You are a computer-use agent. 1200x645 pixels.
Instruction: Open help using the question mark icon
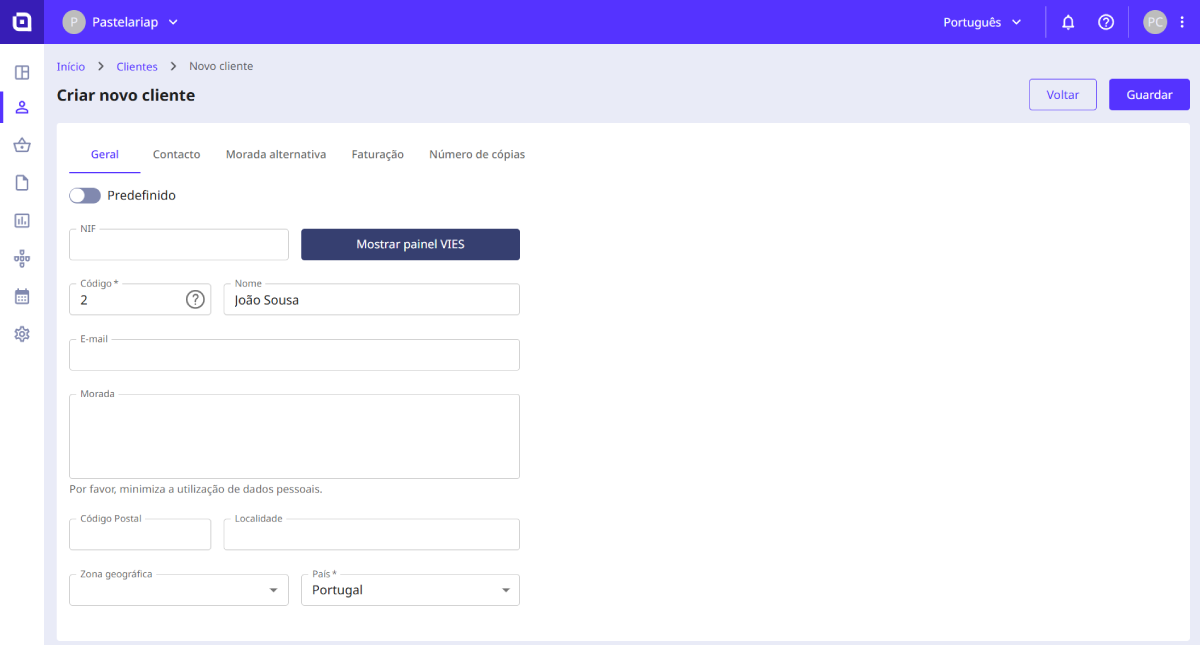(x=1106, y=21)
